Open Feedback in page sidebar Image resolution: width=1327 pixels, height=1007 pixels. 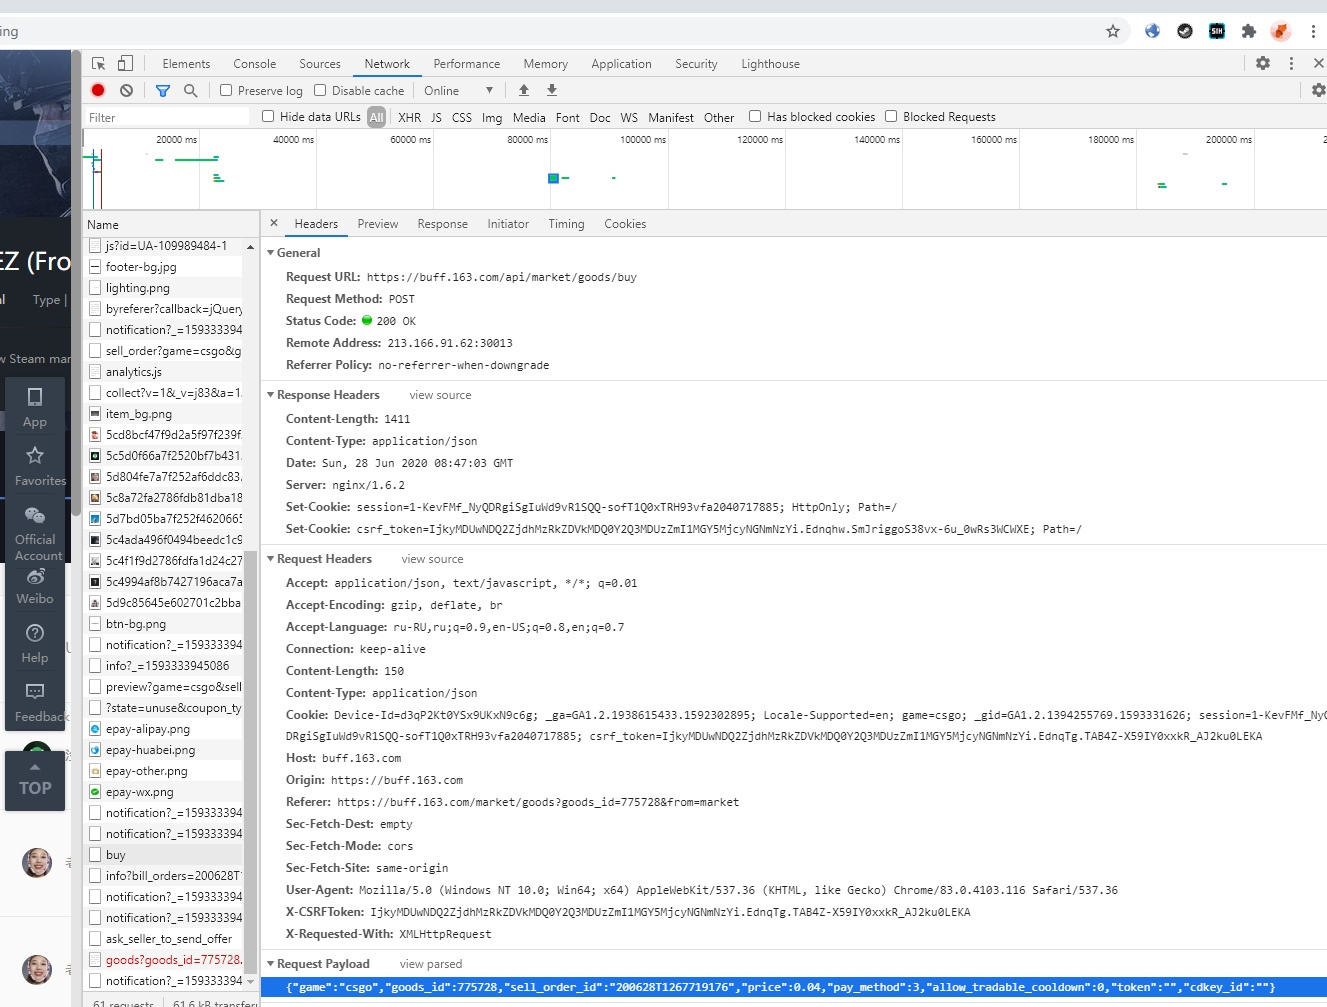tap(35, 702)
